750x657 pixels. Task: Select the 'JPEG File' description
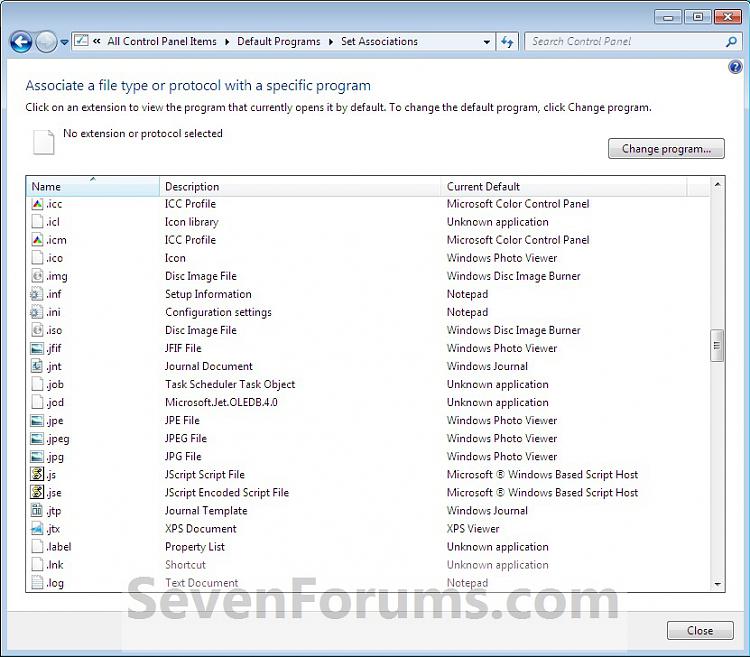[x=186, y=438]
